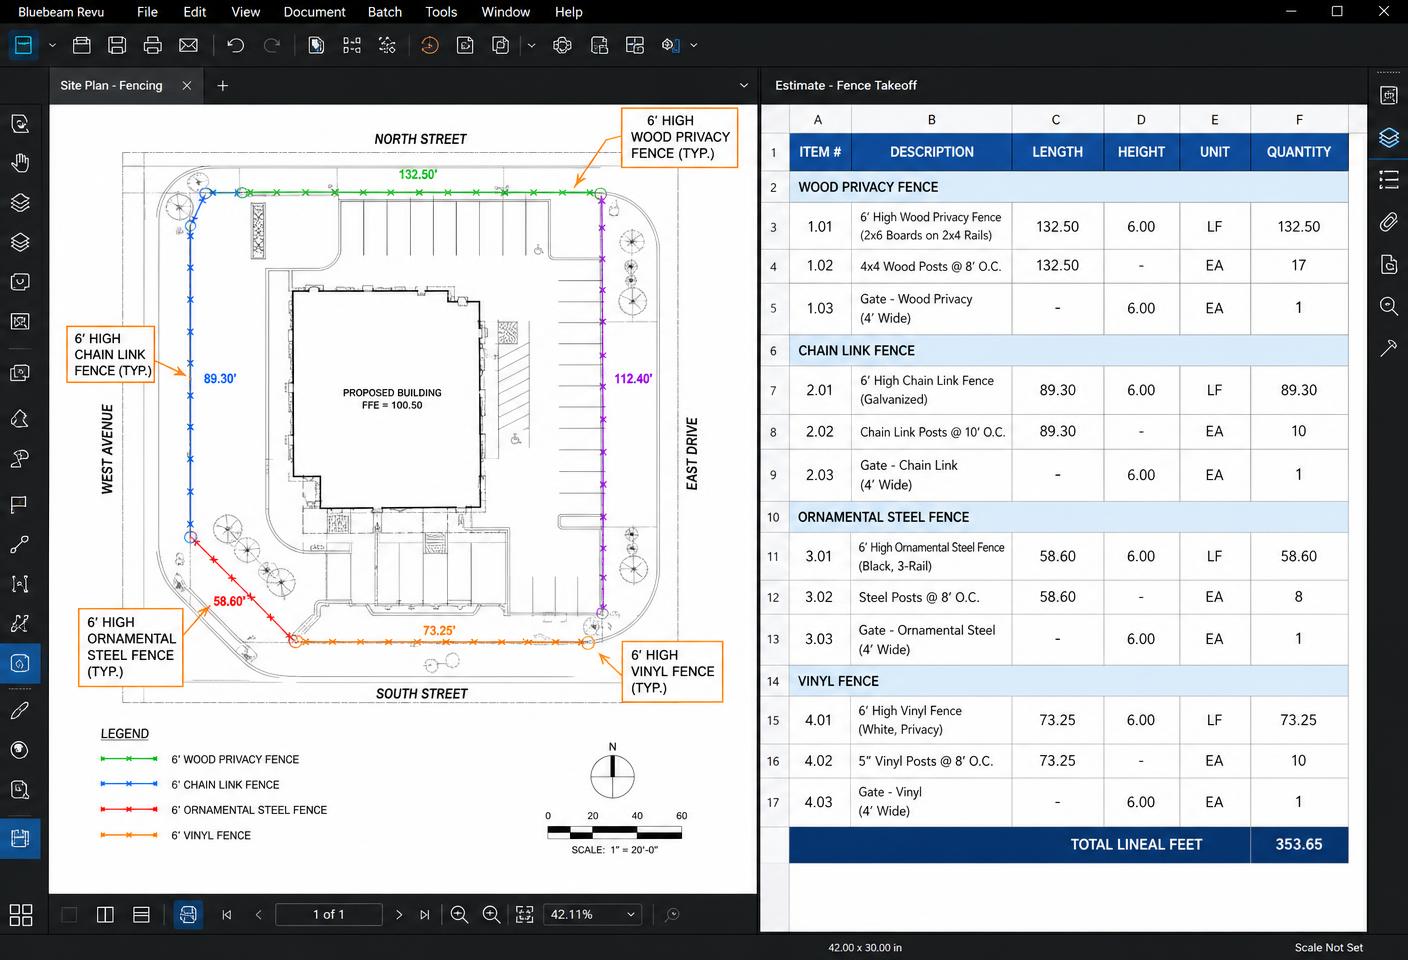Open the list panel icon on right sidebar
The width and height of the screenshot is (1408, 960).
tap(1388, 180)
